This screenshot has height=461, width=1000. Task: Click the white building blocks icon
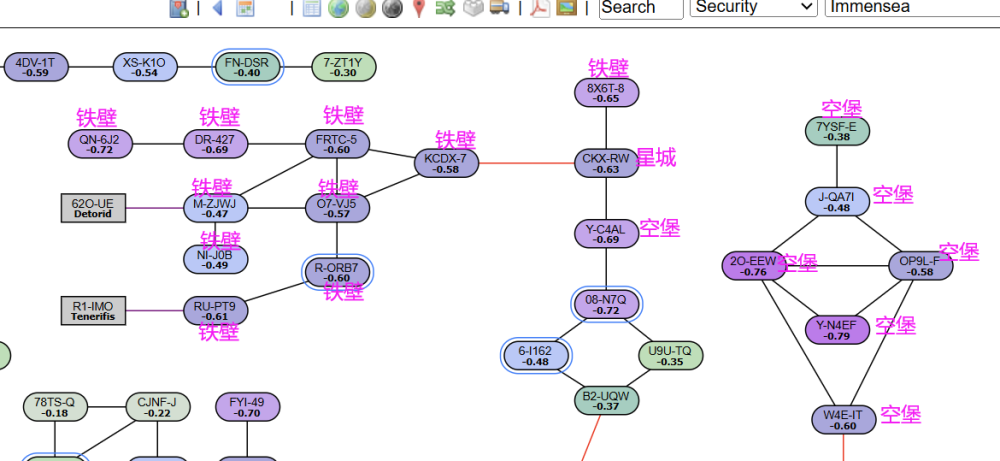coord(472,8)
